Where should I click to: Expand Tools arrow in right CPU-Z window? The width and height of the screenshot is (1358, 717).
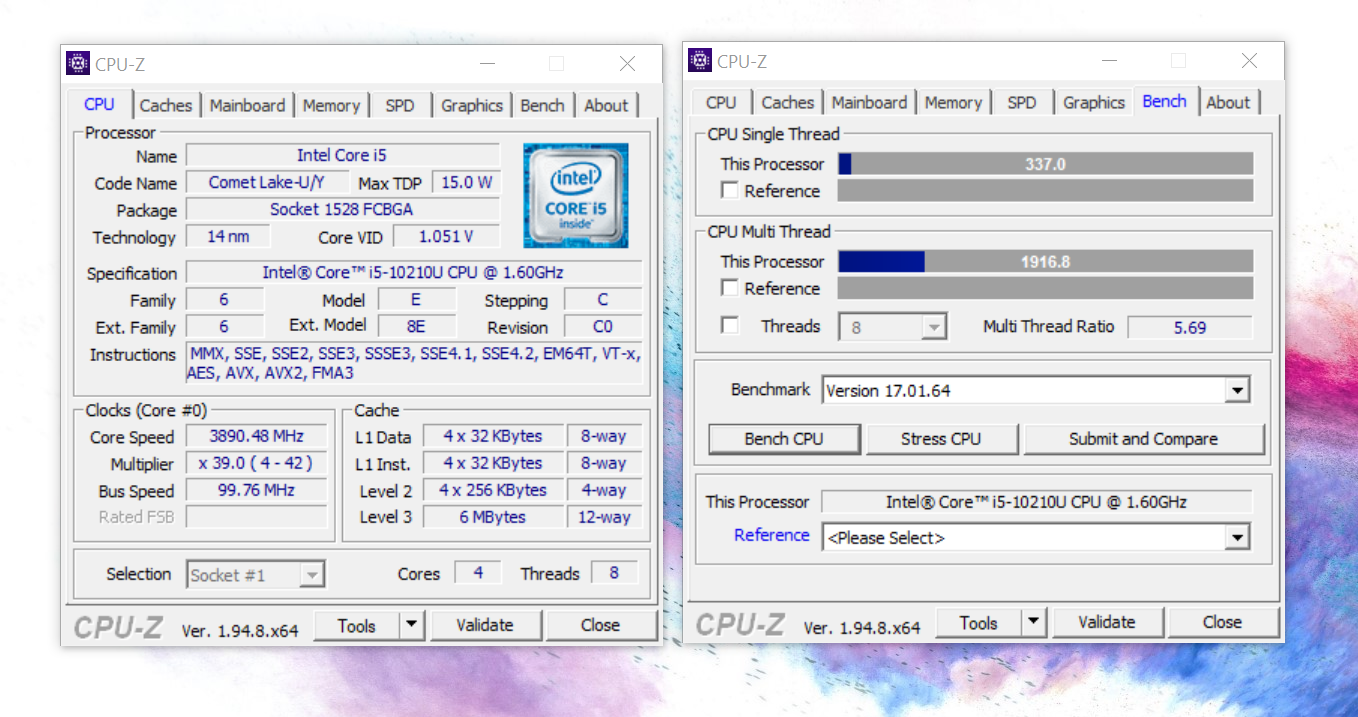pyautogui.click(x=1034, y=622)
